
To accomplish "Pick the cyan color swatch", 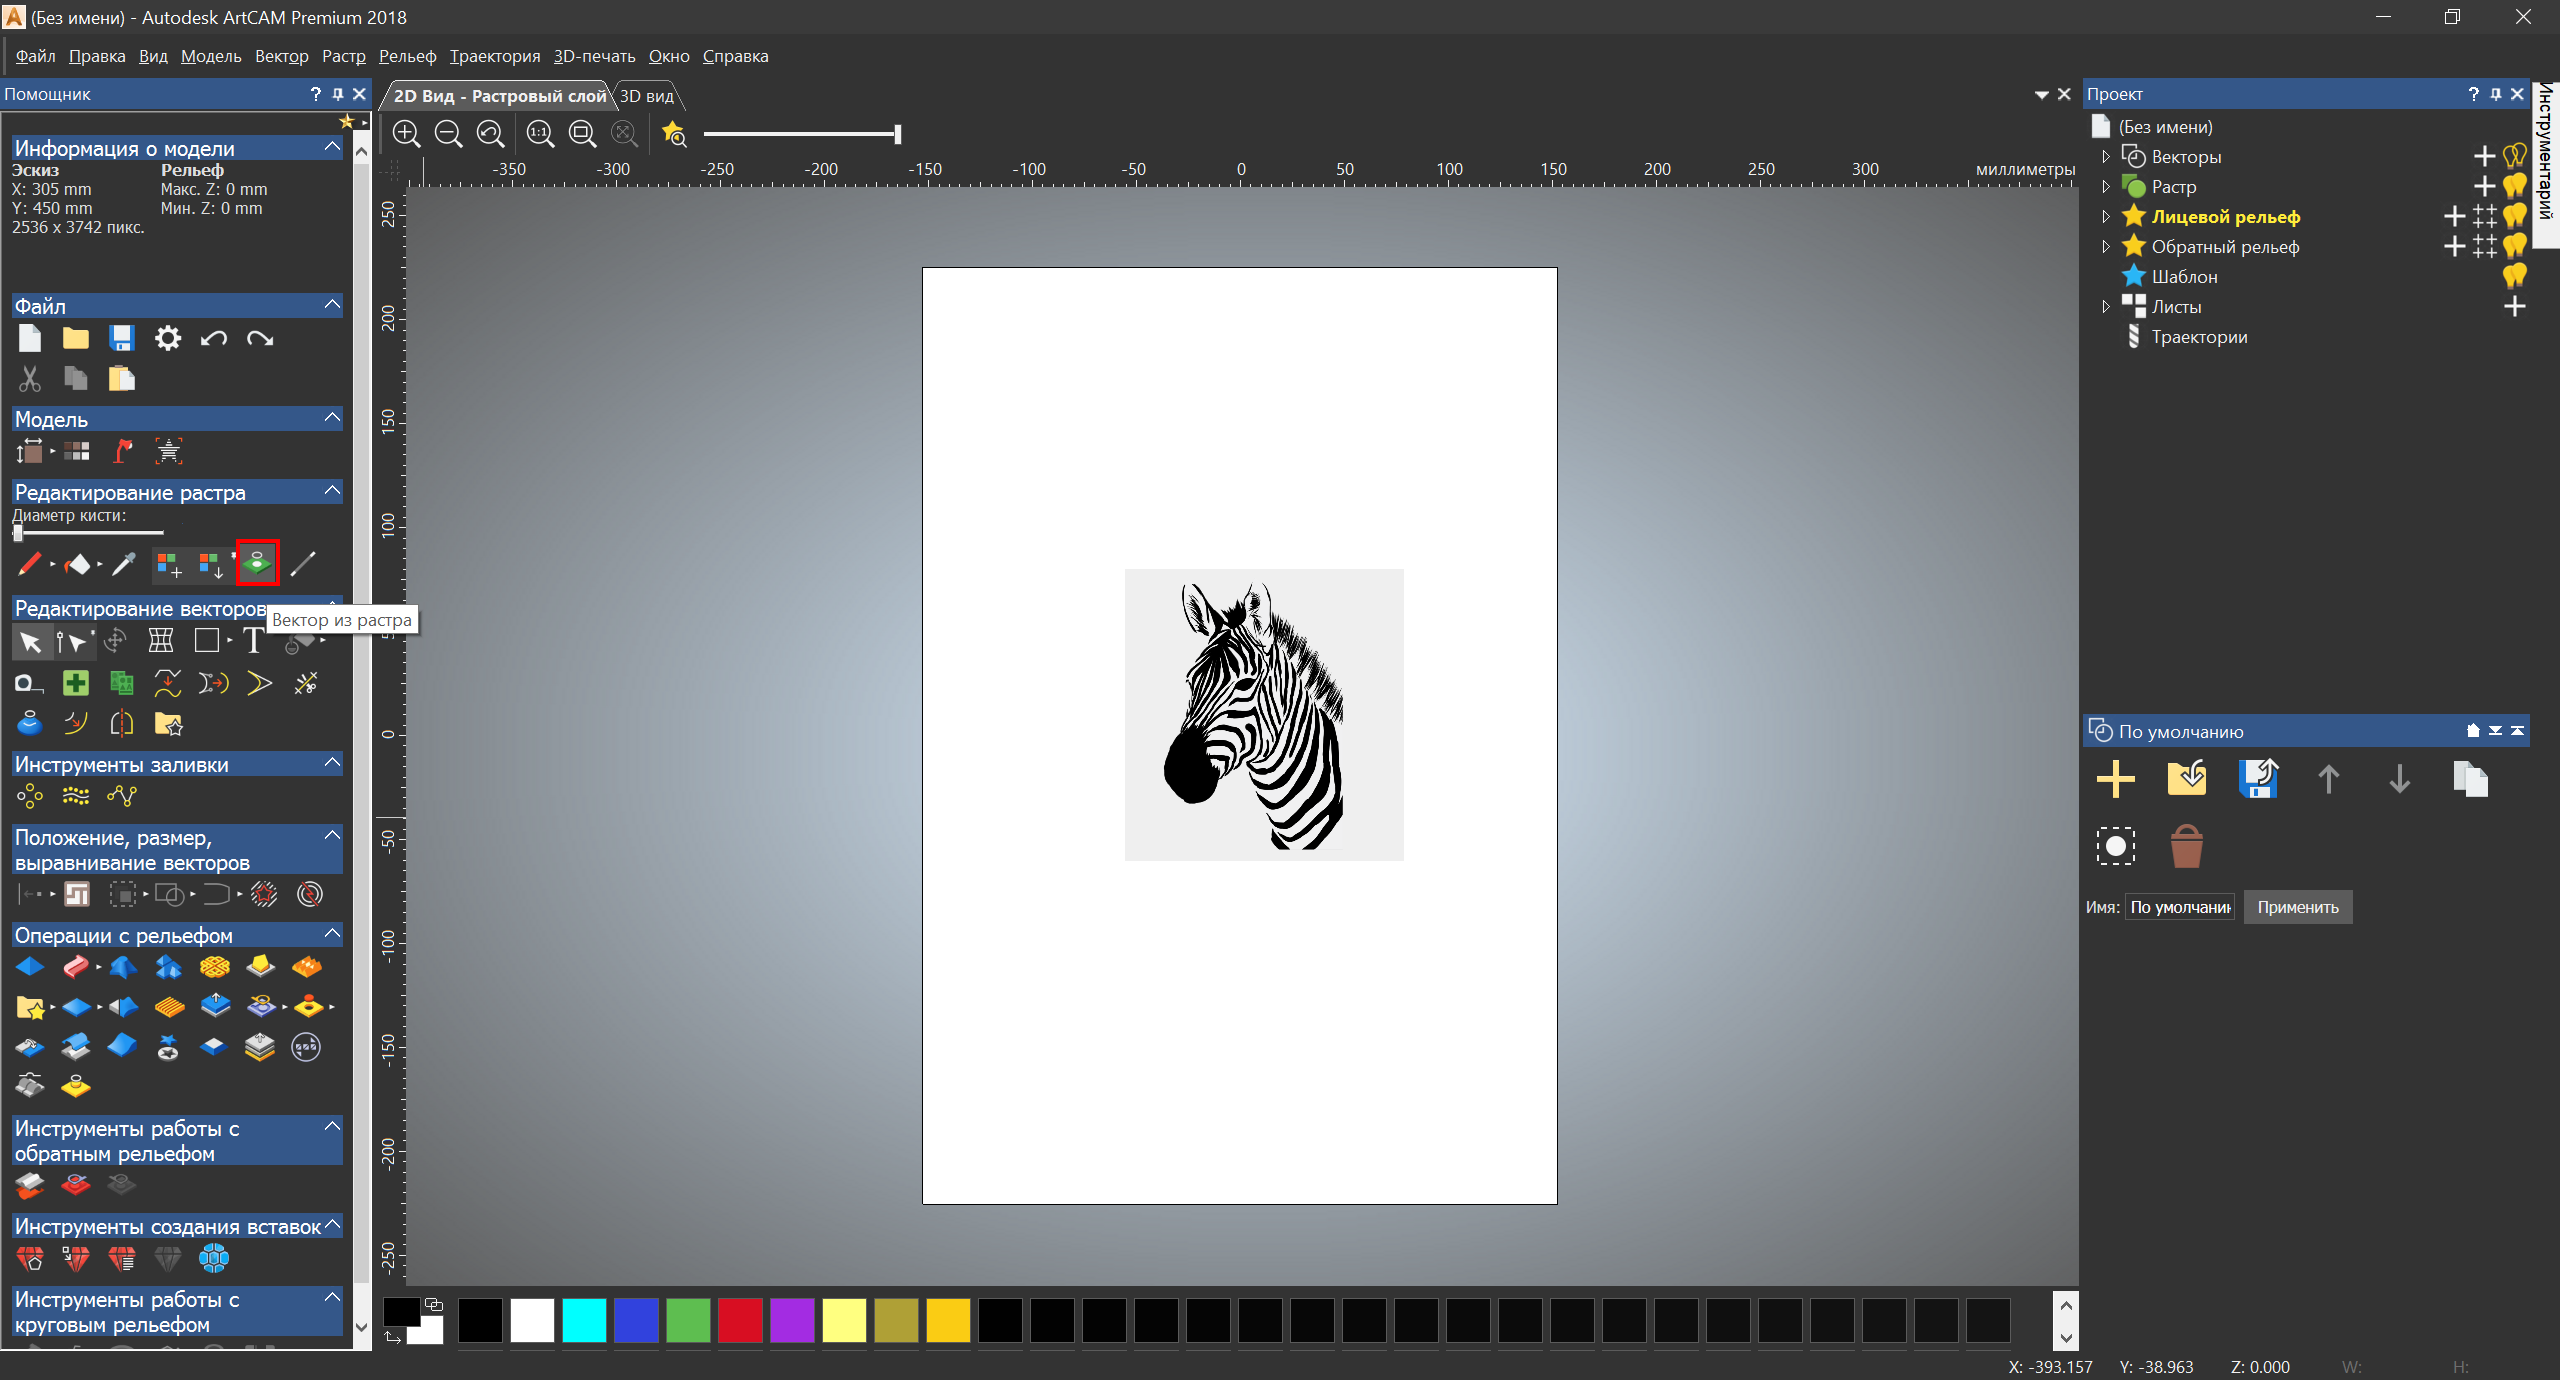I will coord(584,1320).
